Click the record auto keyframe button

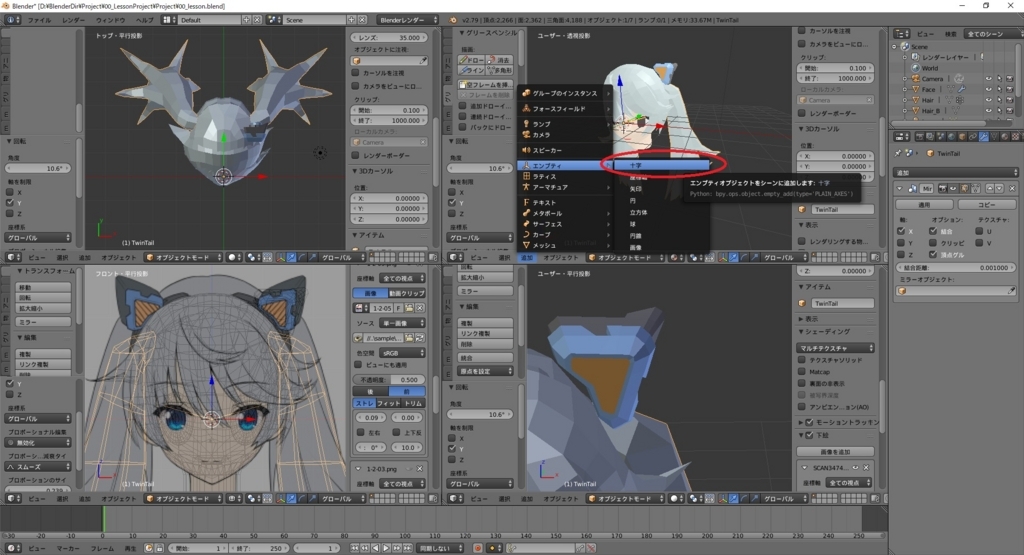tap(477, 548)
